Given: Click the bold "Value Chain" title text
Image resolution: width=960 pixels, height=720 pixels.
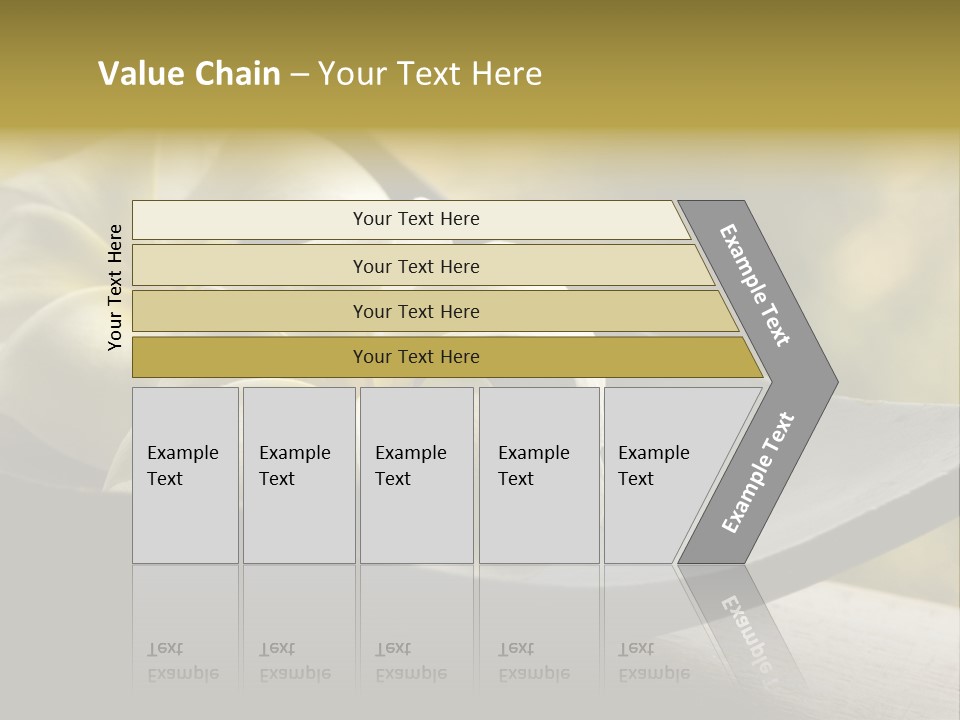Looking at the screenshot, I should click(x=189, y=74).
